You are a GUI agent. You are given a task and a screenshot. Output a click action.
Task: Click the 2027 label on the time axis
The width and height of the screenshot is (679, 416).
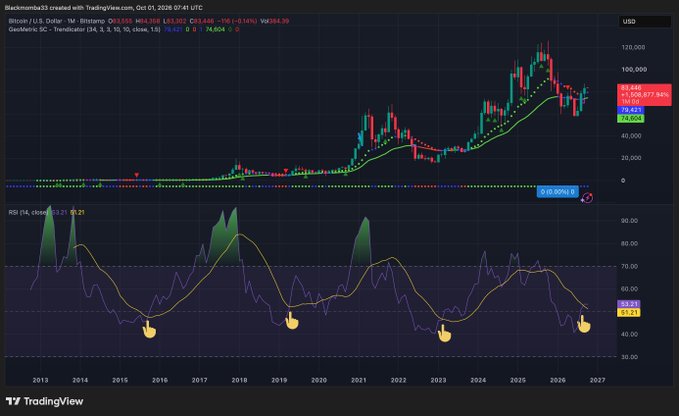pyautogui.click(x=598, y=380)
